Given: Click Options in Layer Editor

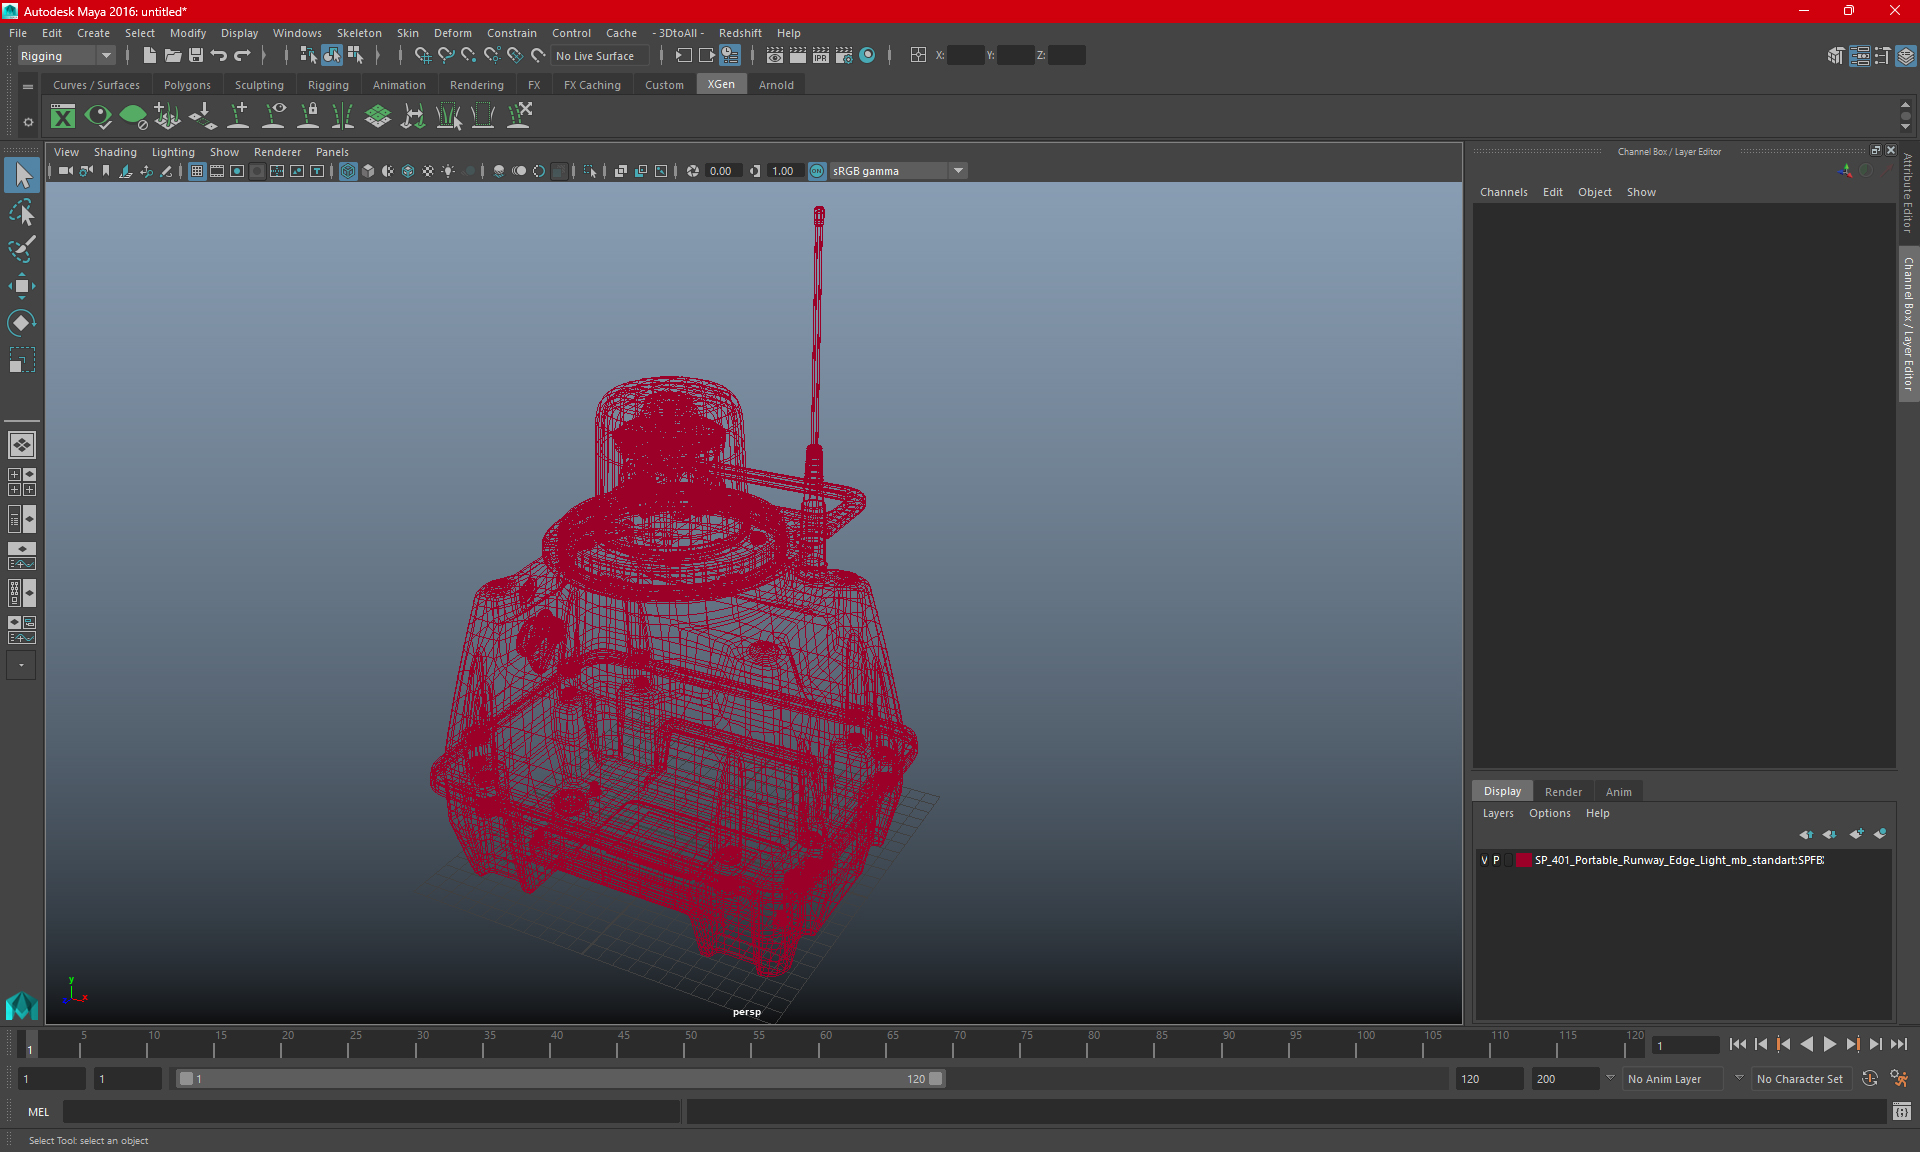Looking at the screenshot, I should click(1549, 813).
